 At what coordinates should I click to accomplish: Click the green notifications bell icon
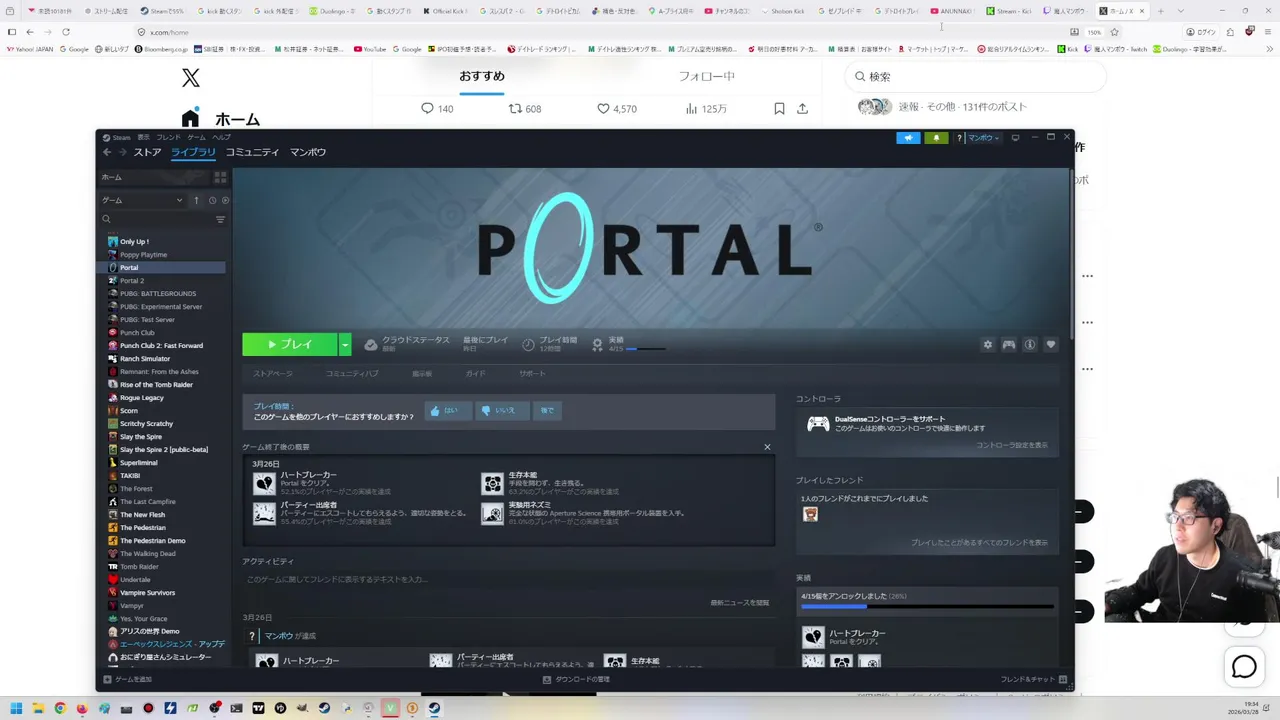pyautogui.click(x=936, y=138)
